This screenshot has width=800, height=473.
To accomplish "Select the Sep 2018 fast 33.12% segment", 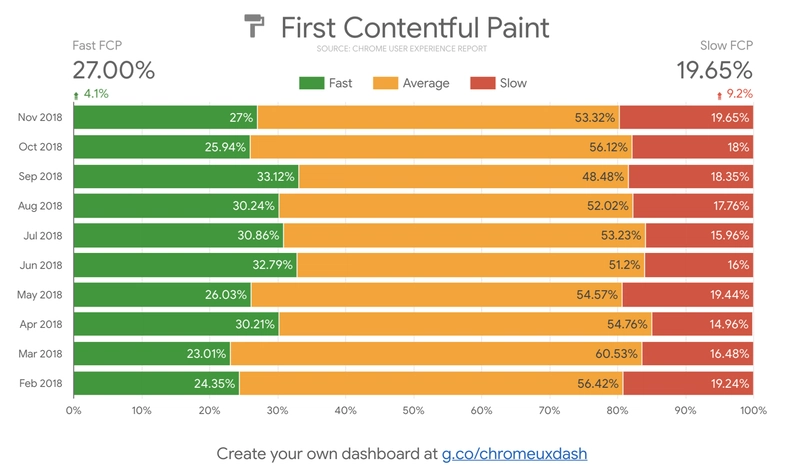I will pos(186,177).
